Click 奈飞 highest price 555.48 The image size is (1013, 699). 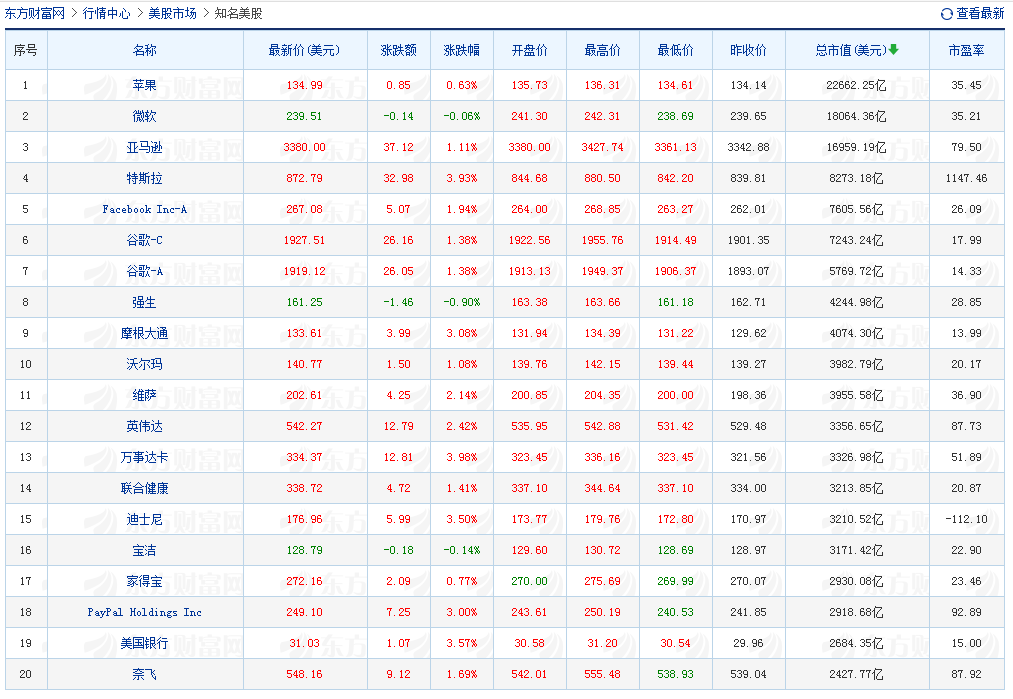click(x=603, y=674)
